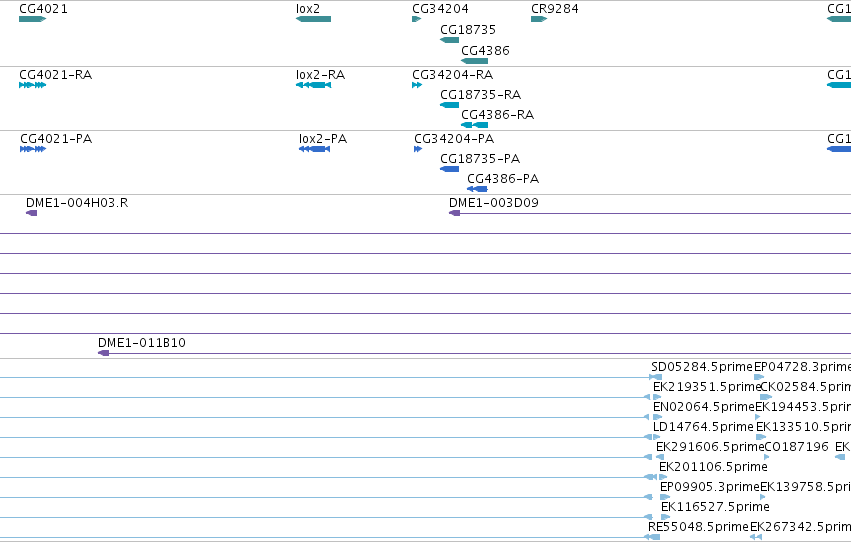
Task: Click the CG4021 gene label
Action: (43, 9)
